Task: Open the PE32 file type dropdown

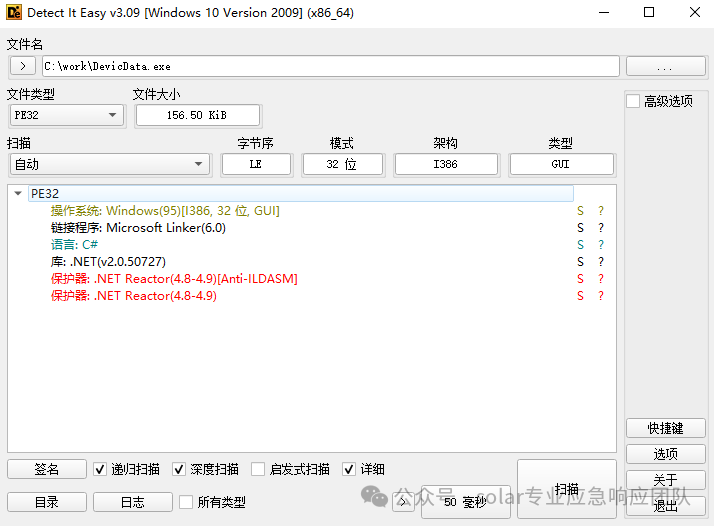Action: [66, 115]
